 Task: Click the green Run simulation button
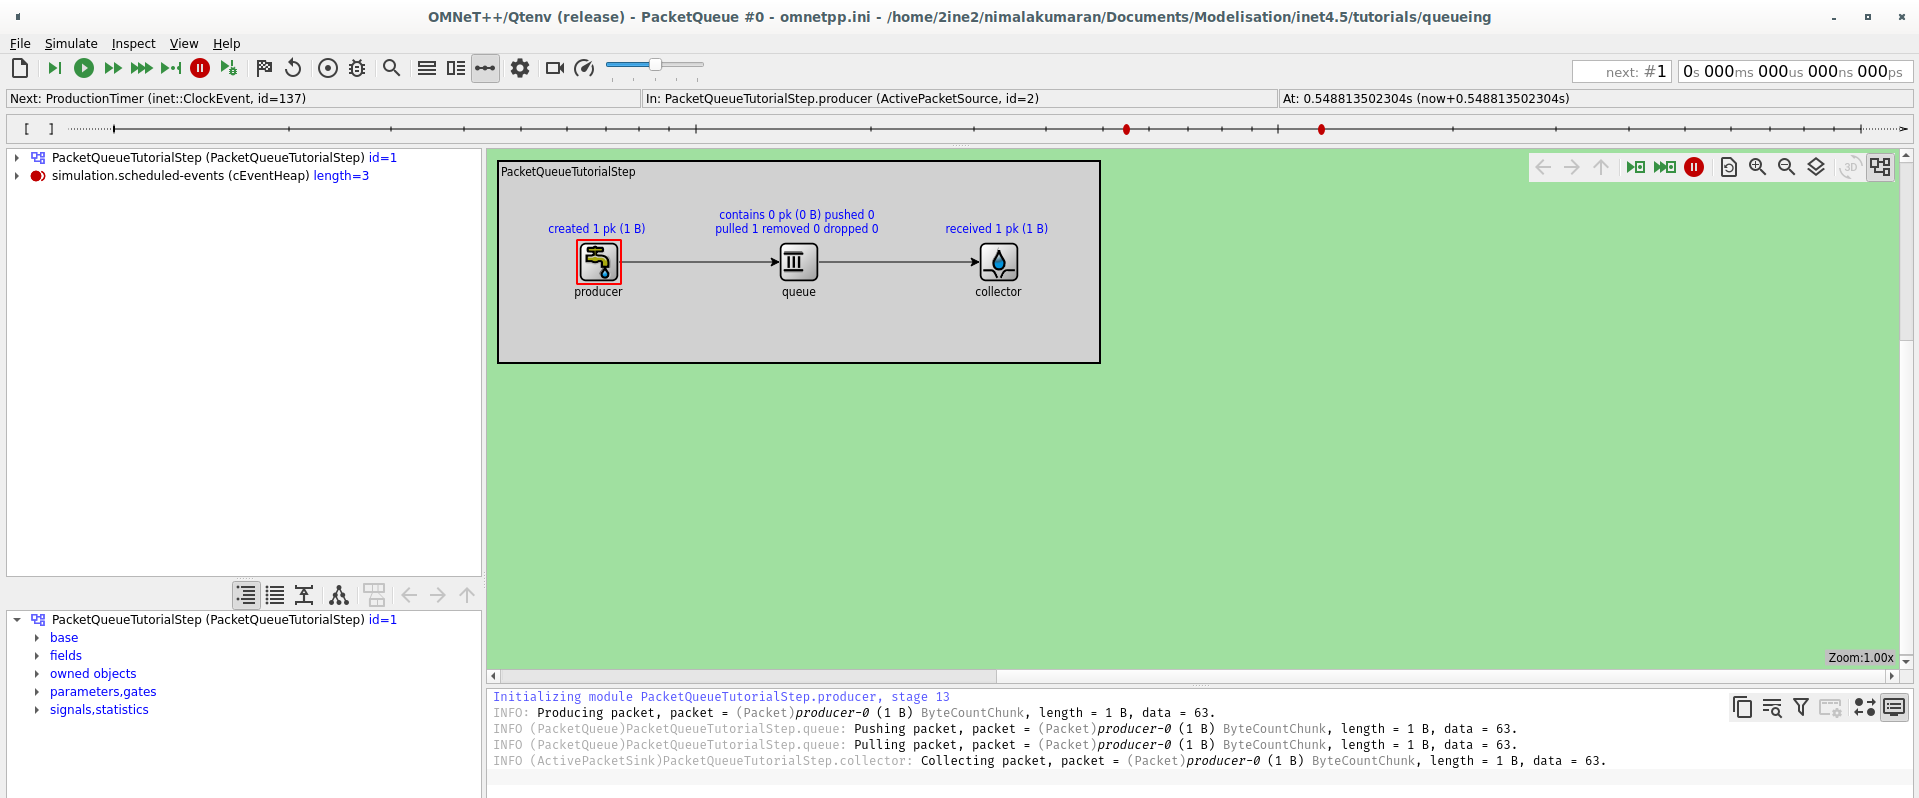pos(84,68)
